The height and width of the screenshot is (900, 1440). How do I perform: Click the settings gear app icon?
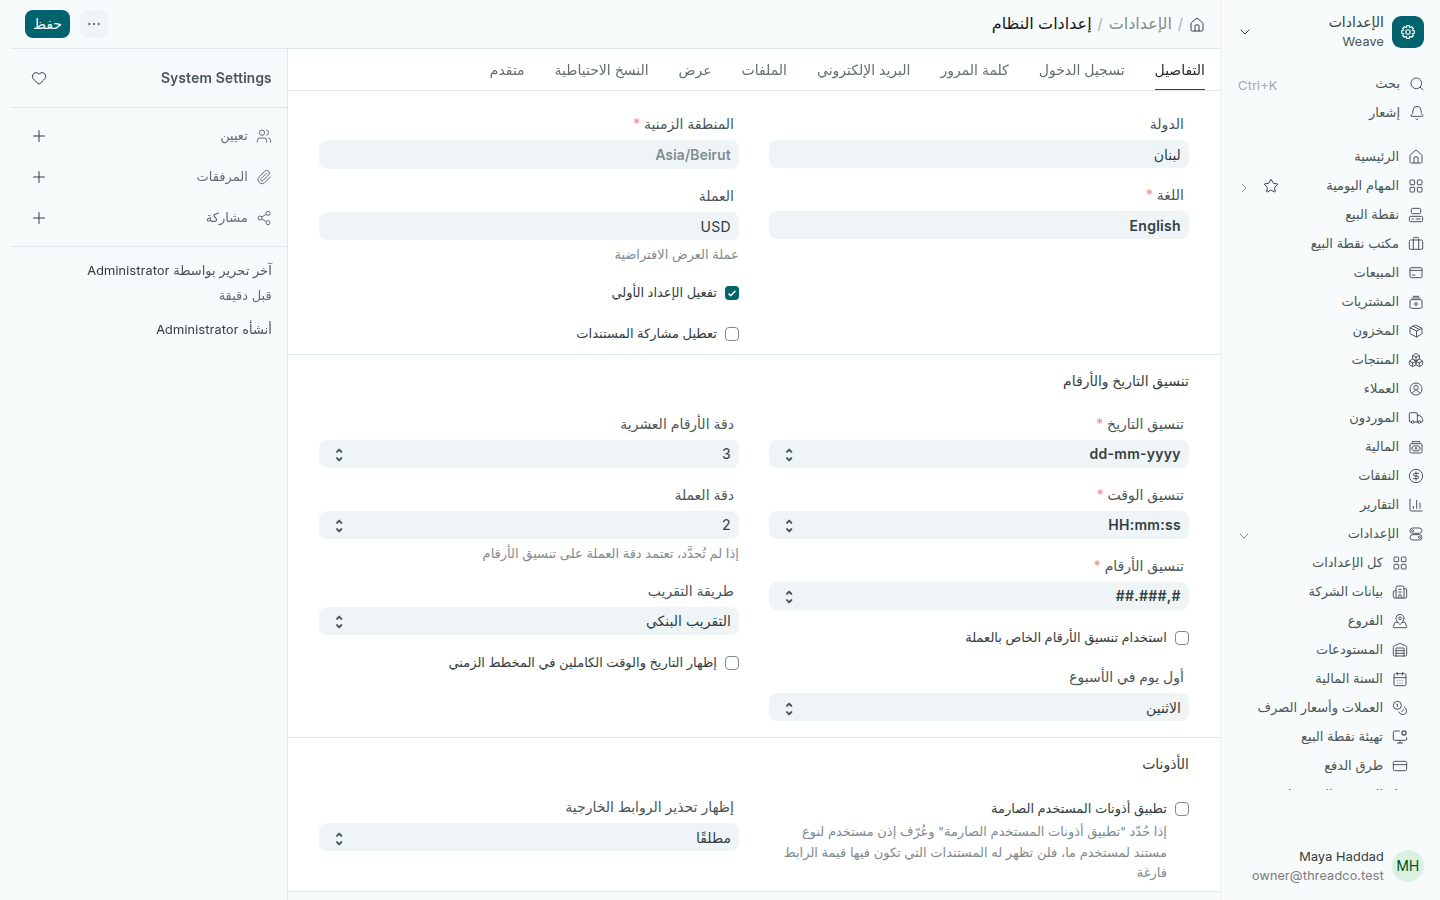pos(1408,32)
